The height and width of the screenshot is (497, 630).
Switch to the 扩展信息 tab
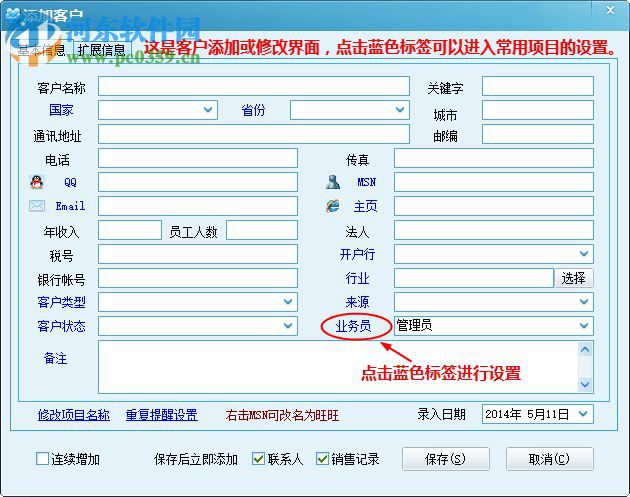(102, 50)
